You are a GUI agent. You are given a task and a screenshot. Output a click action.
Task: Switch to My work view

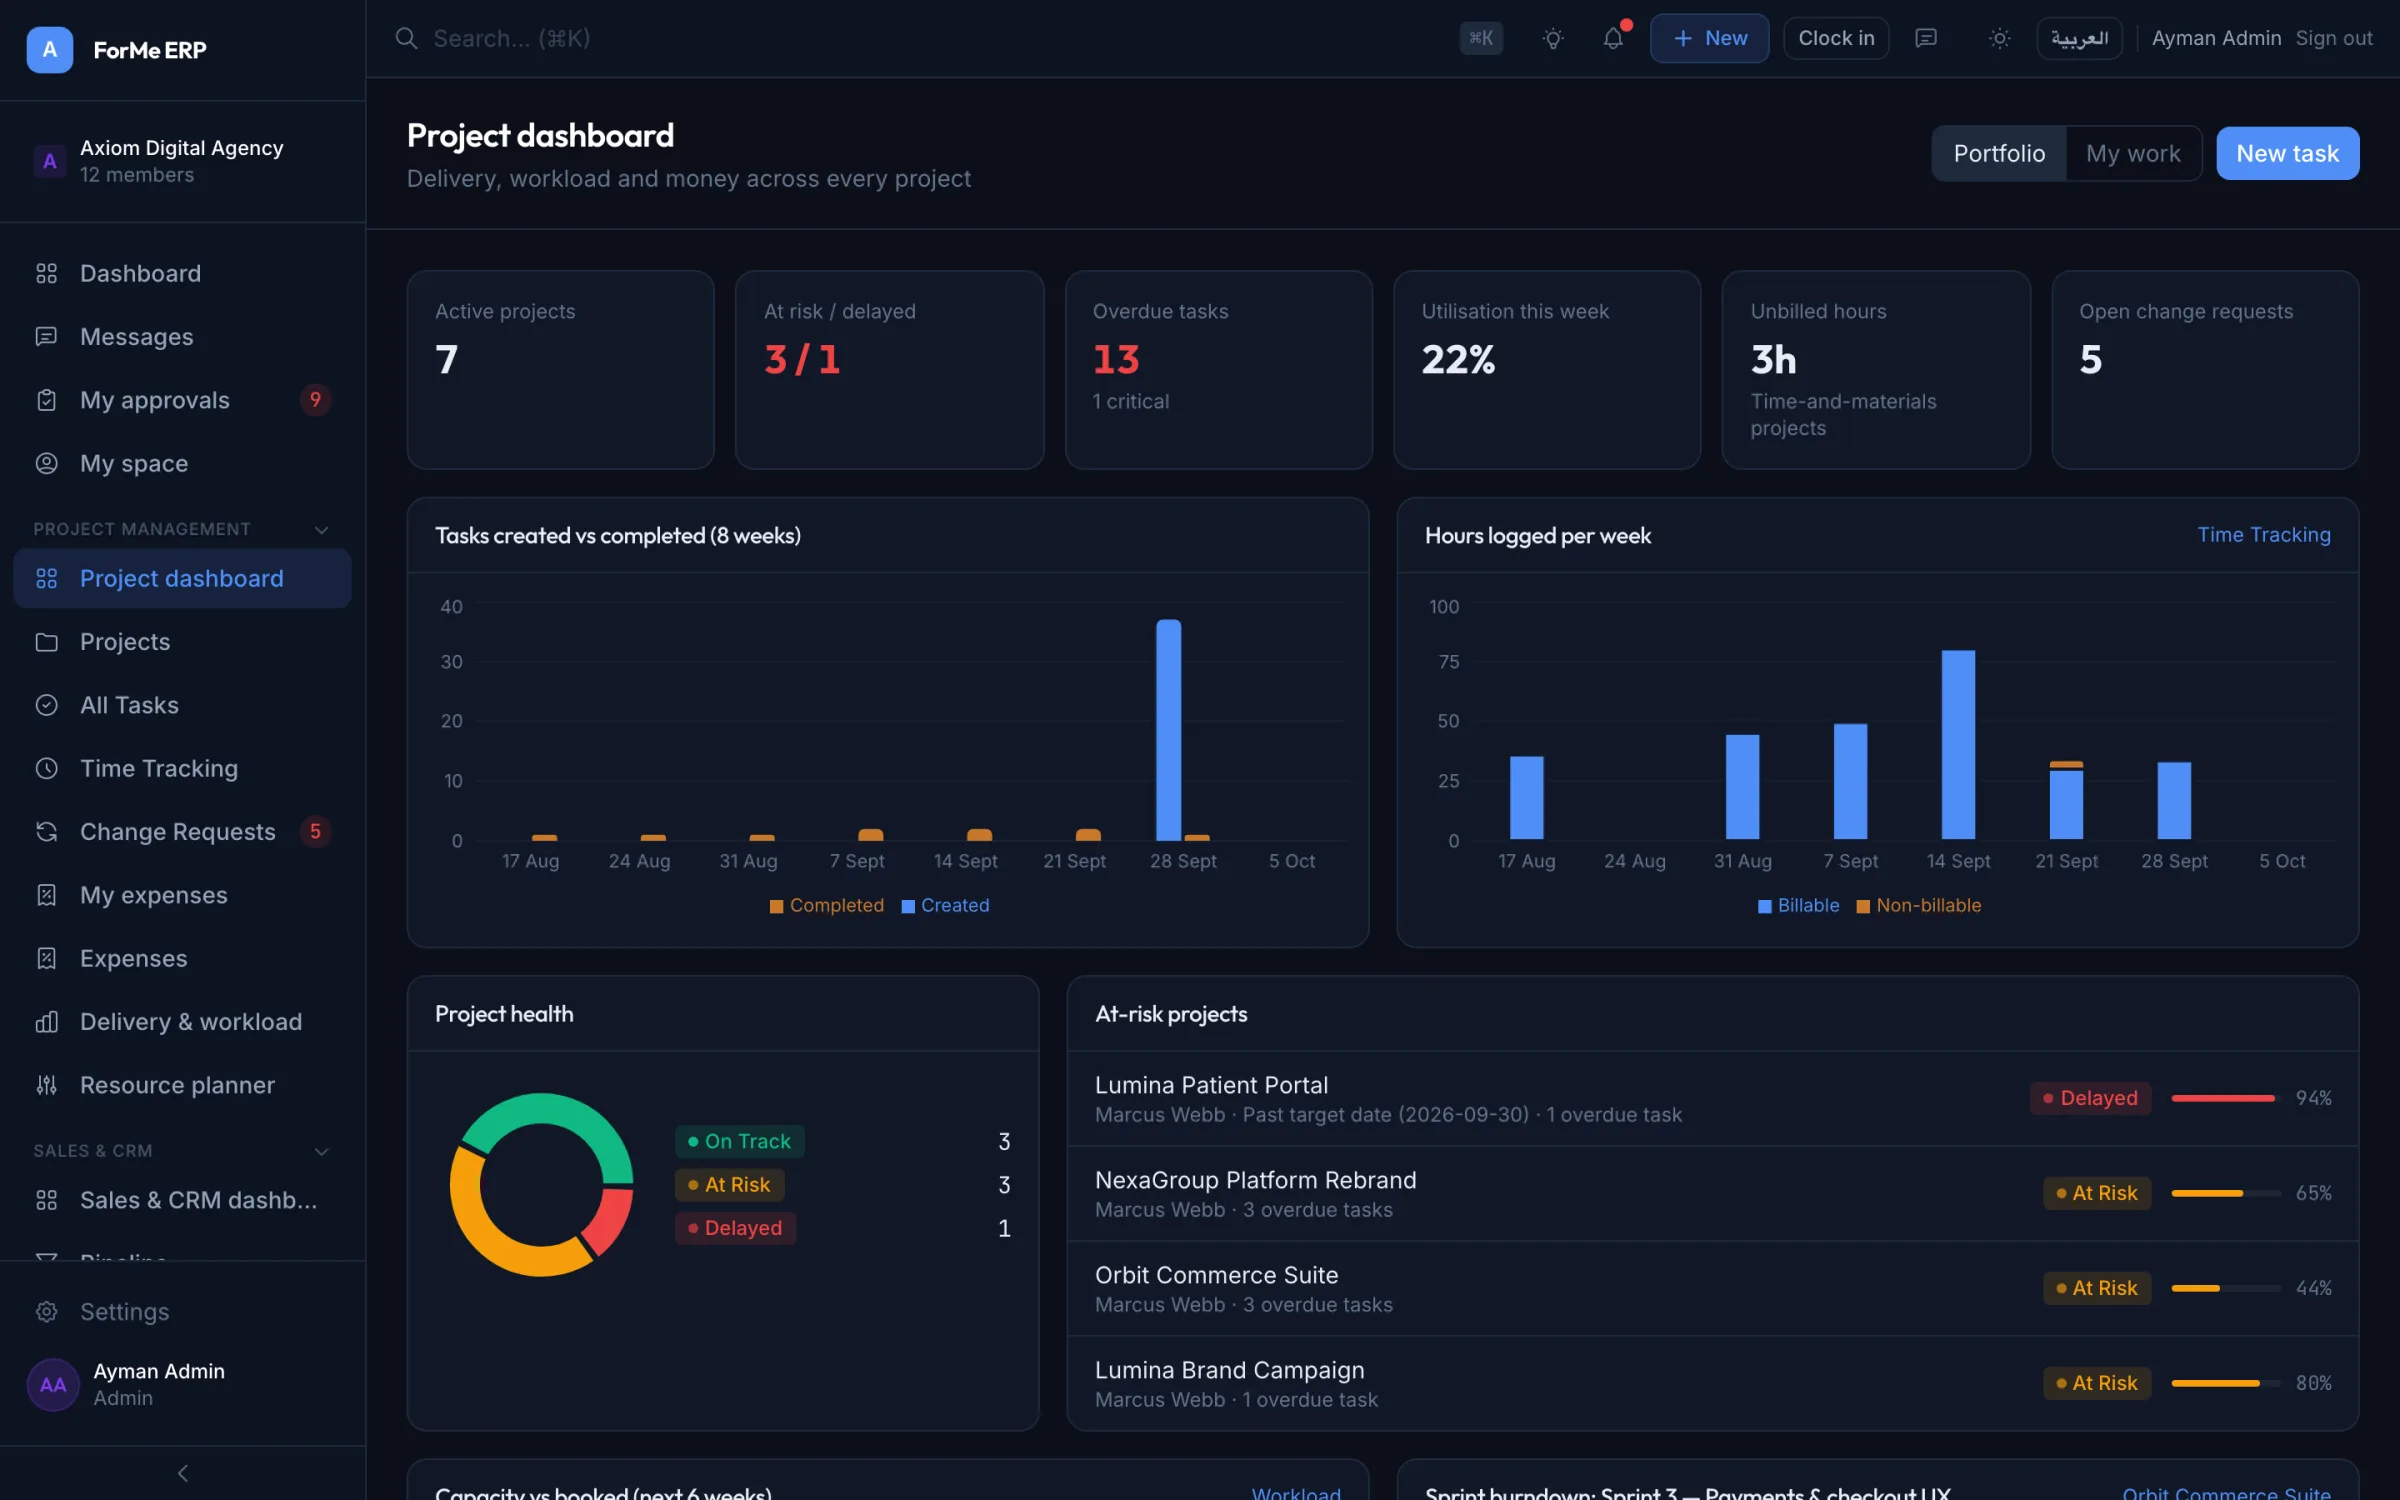pyautogui.click(x=2133, y=153)
